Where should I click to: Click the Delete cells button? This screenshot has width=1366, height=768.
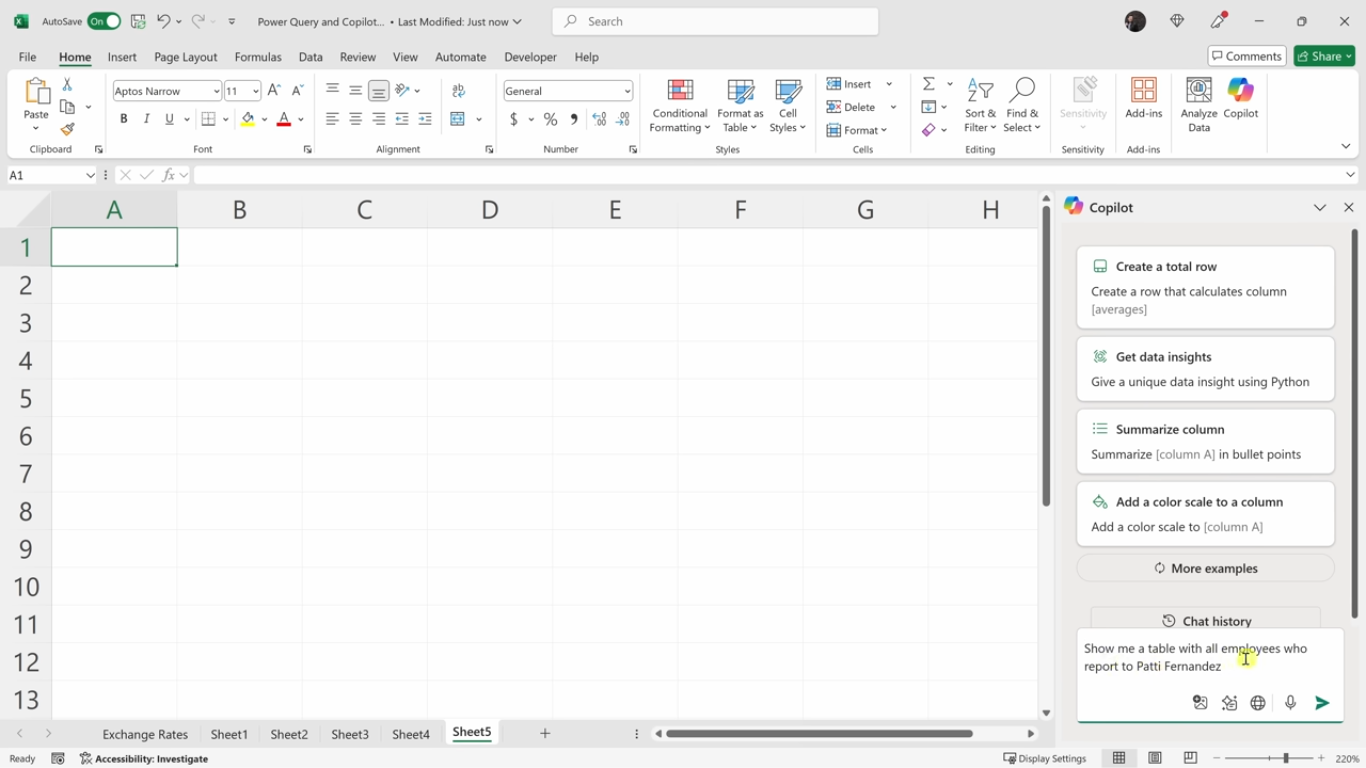(851, 107)
